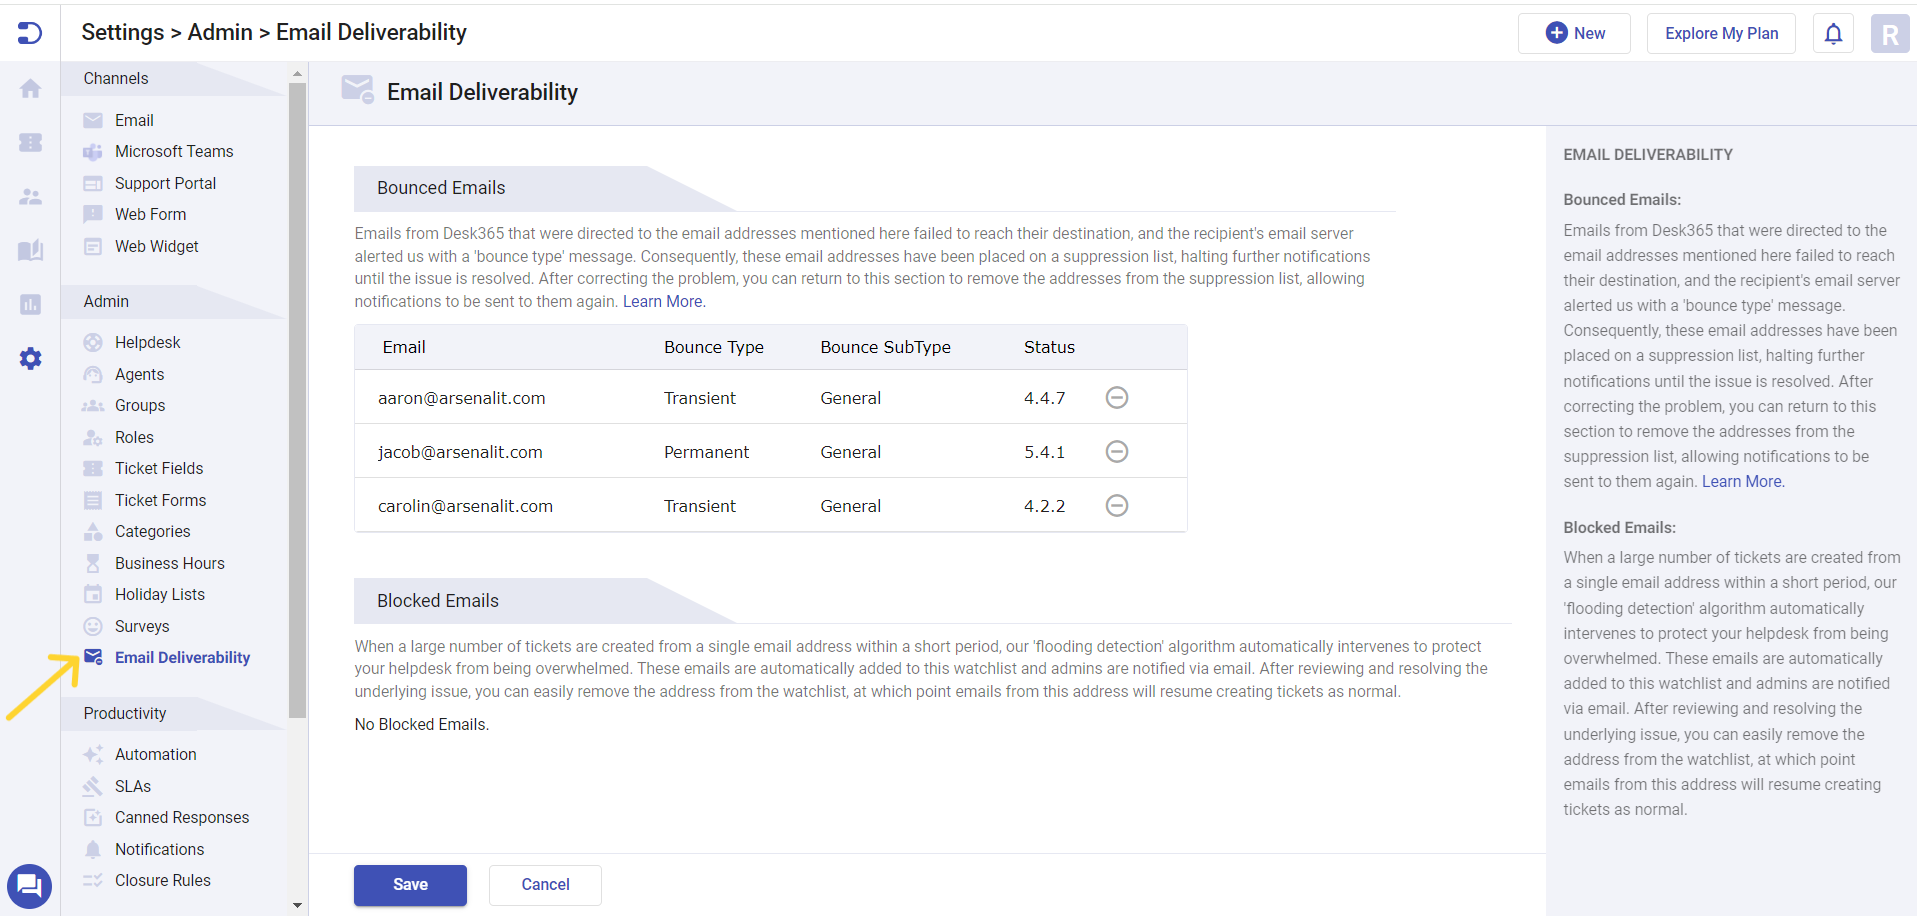View the Reports icon in the sidebar

click(x=30, y=305)
